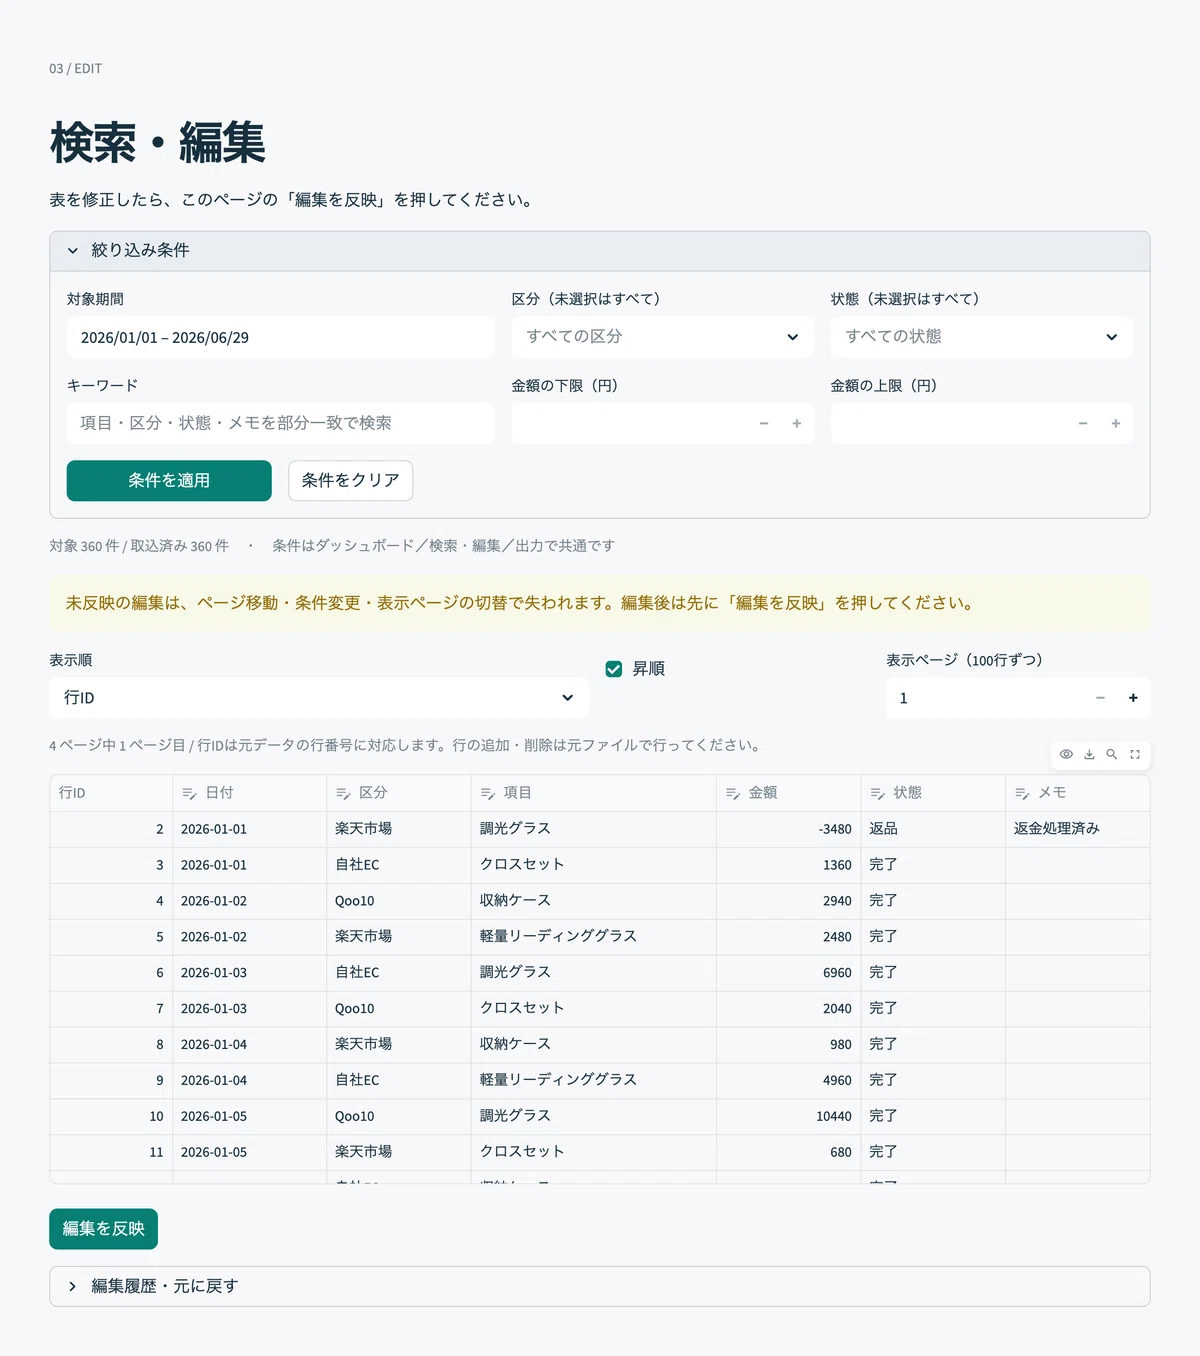Focus the キーワード search field

[280, 423]
